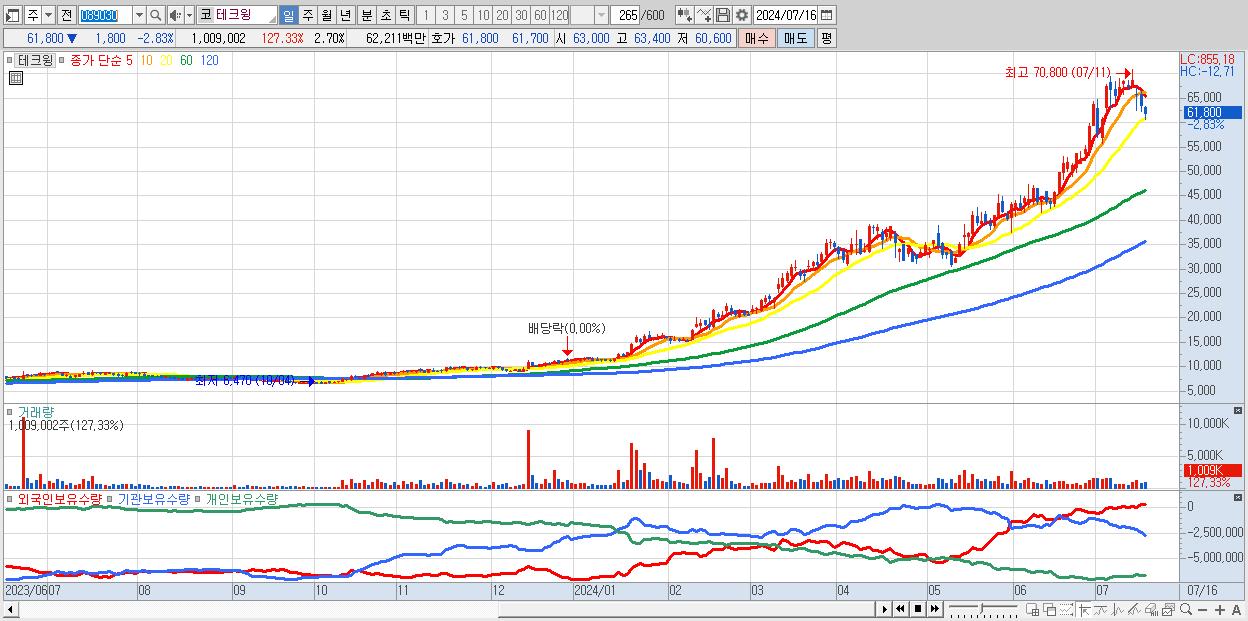Click the minus zoom-out icon at bottom right
Viewport: 1248px width, 621px height.
point(1202,609)
